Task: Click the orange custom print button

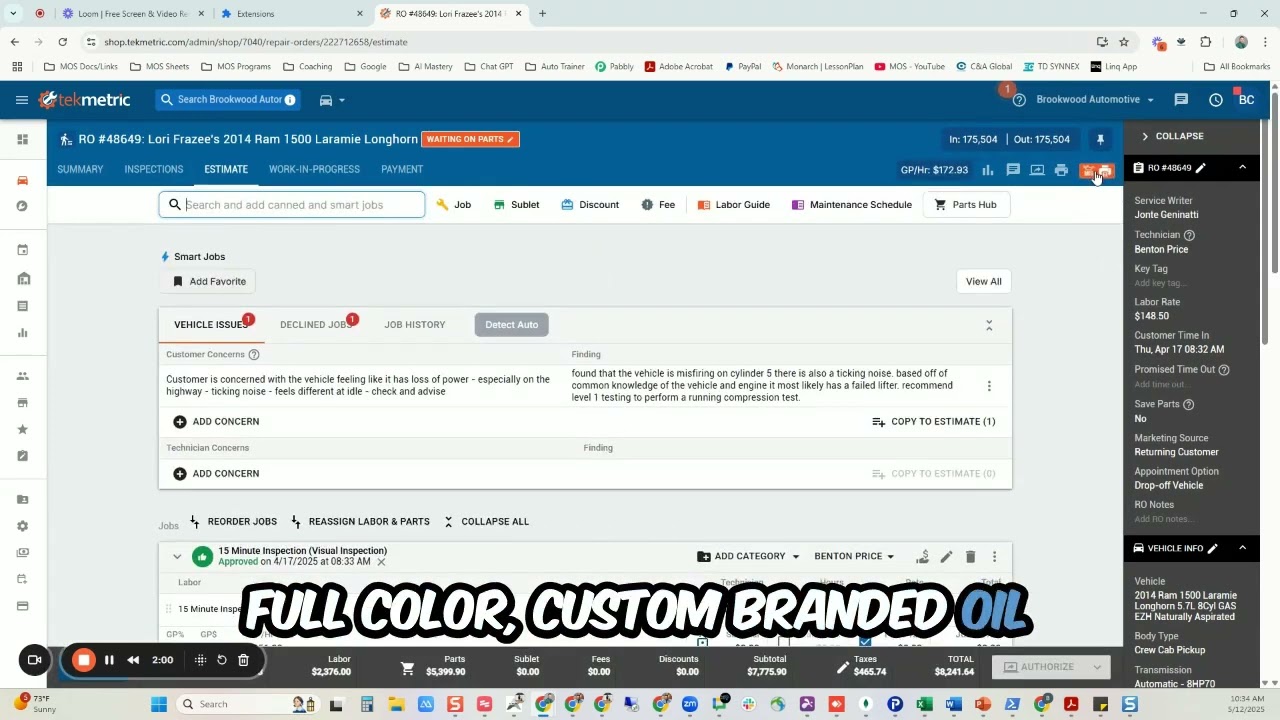Action: pos(1097,171)
